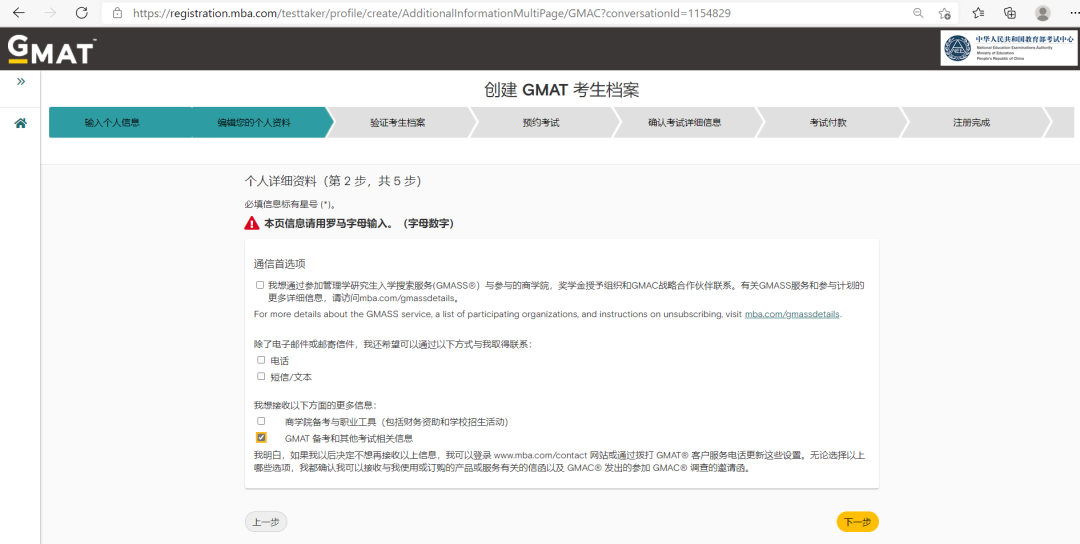
Task: Check the GMASS search service checkbox
Action: coord(260,285)
